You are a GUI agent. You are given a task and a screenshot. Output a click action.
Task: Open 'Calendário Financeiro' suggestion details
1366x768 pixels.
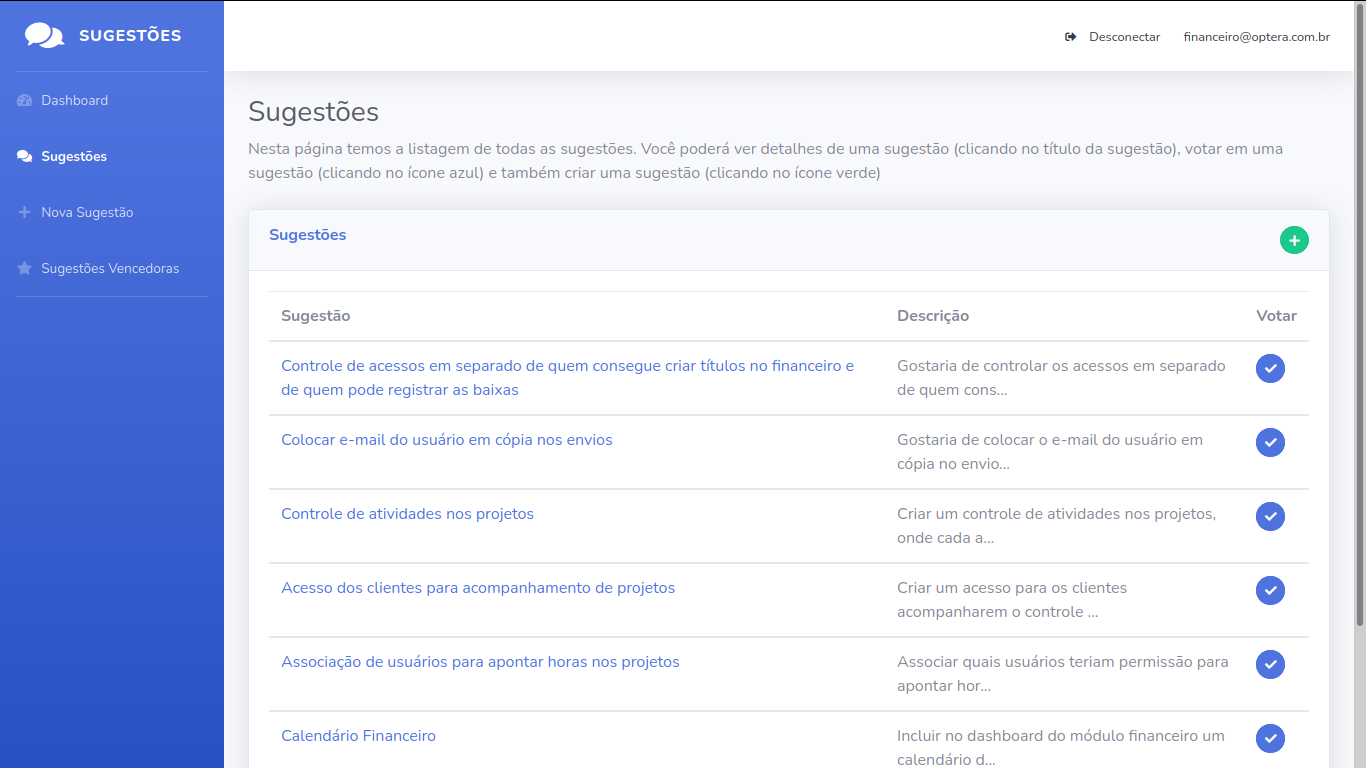tap(358, 736)
